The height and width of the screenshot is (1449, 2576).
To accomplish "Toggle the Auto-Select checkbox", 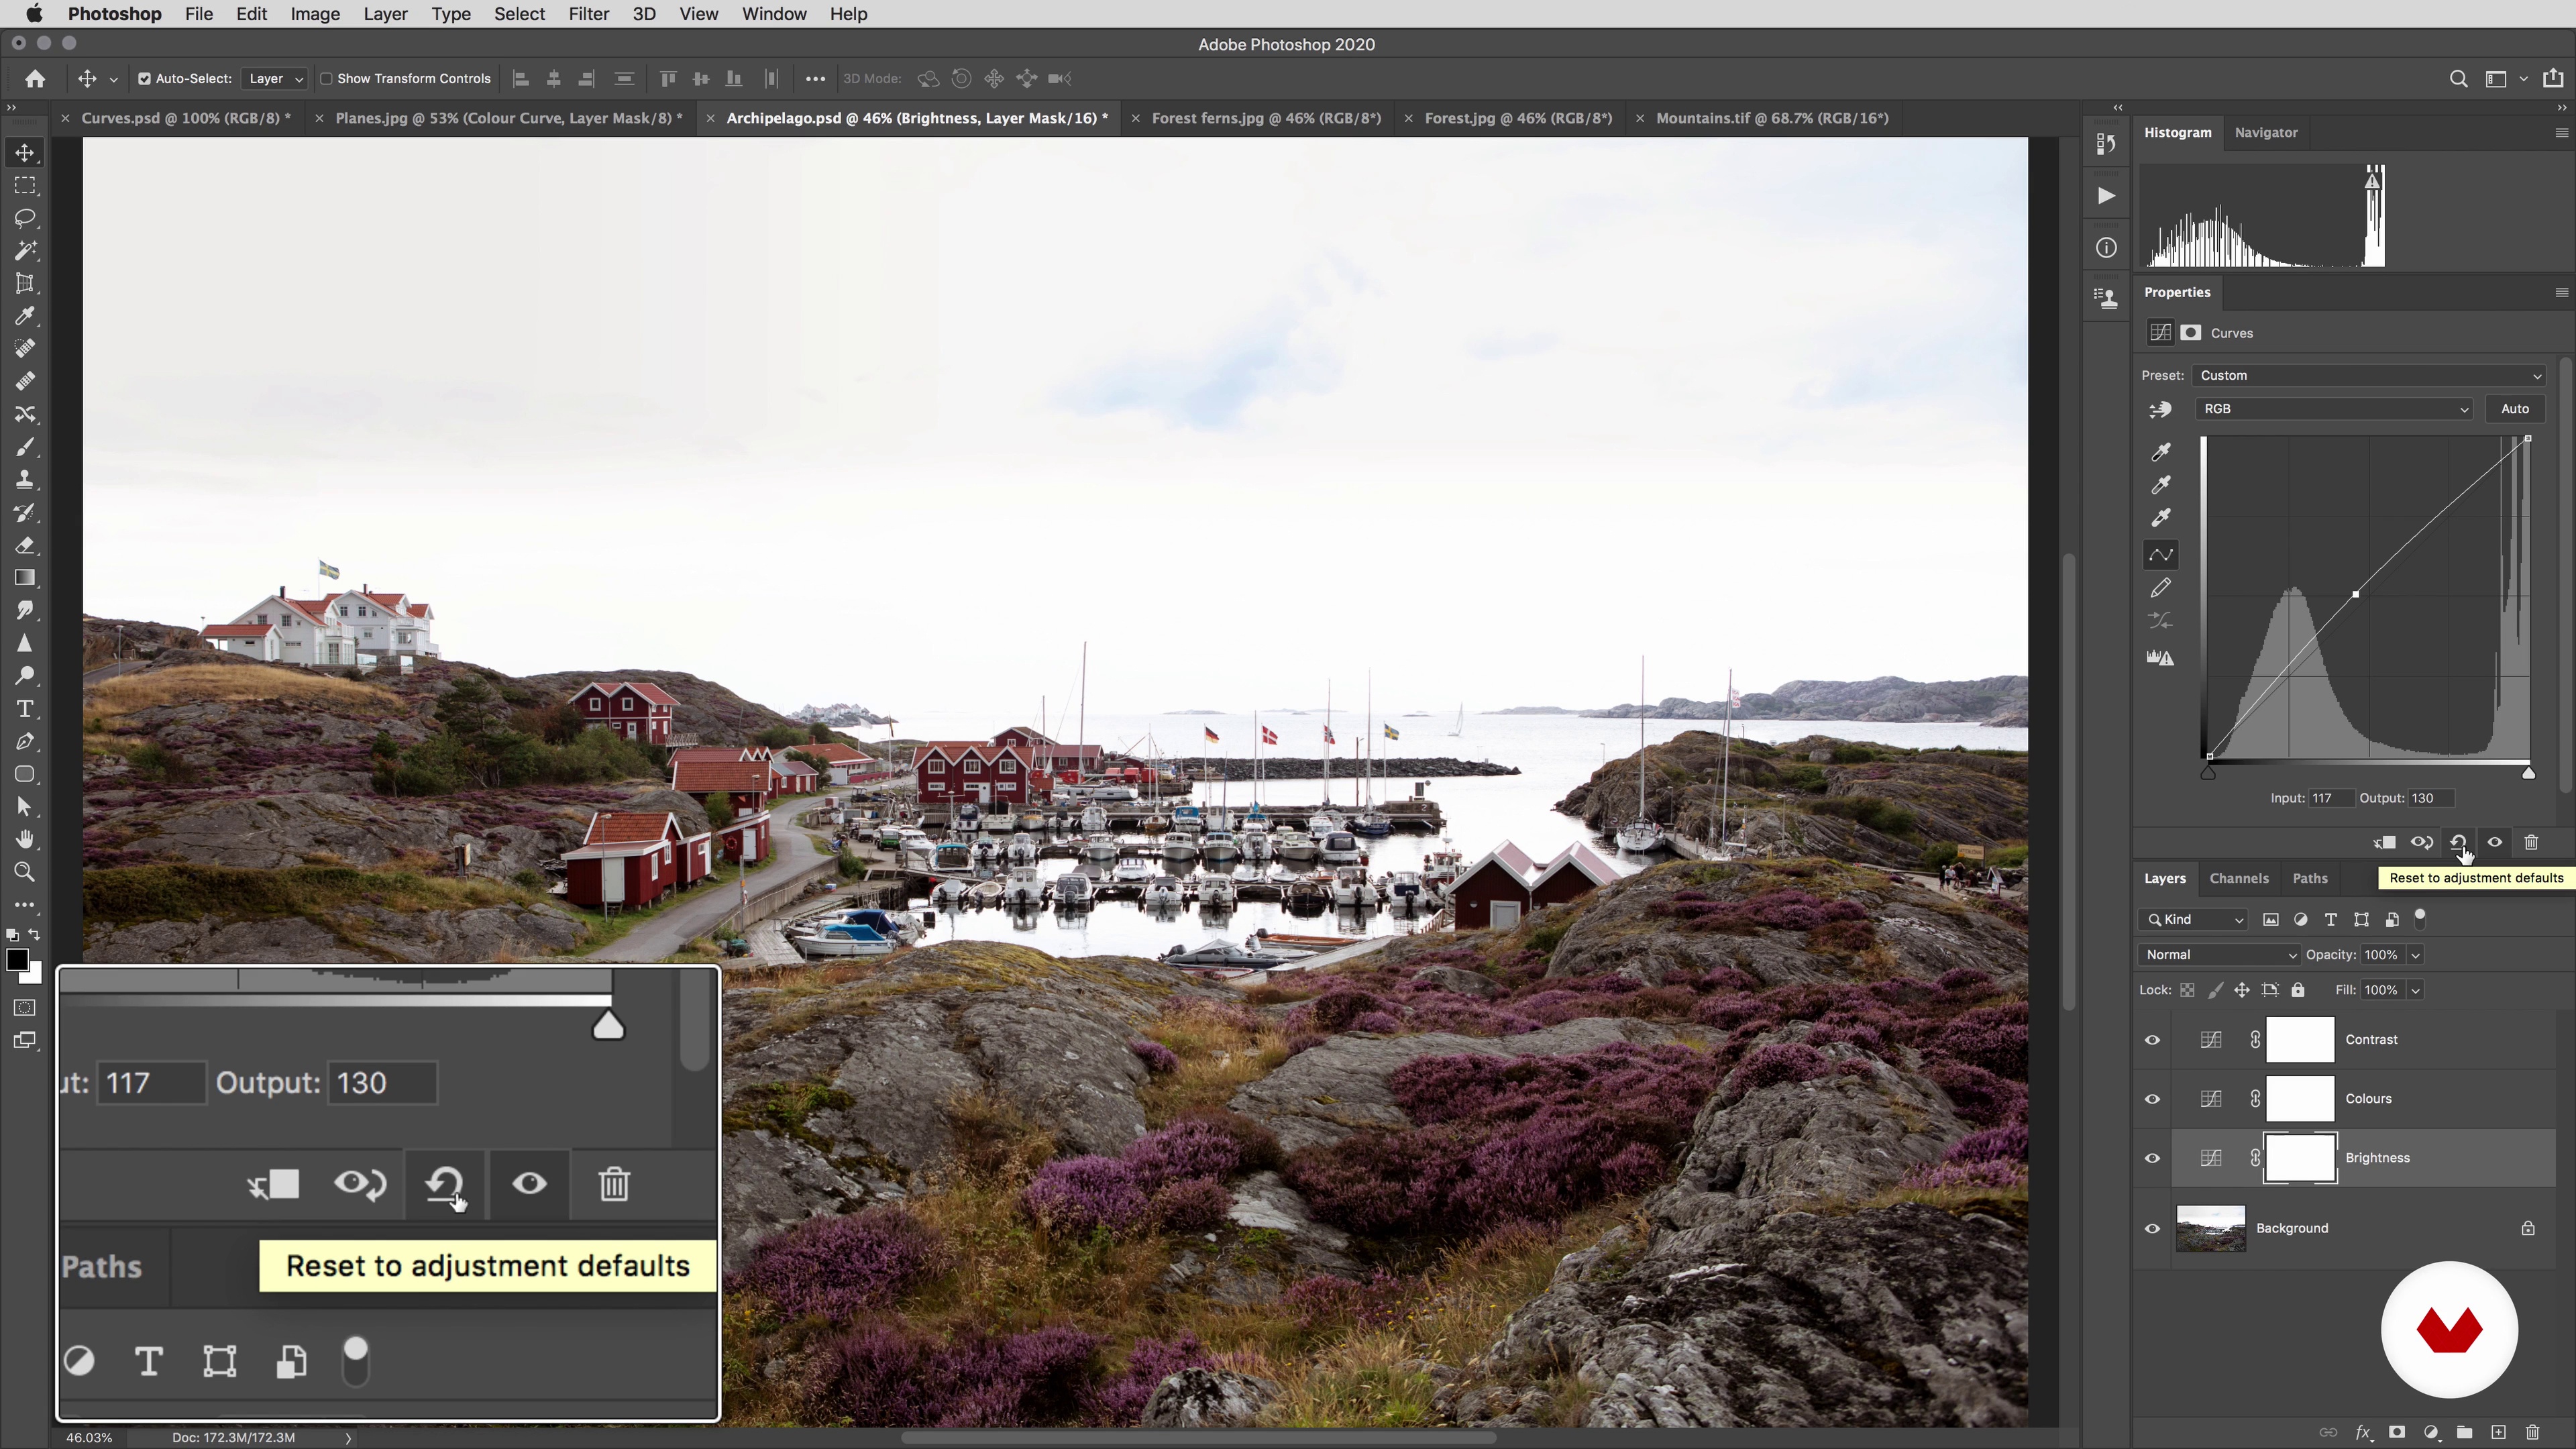I will pyautogui.click(x=144, y=79).
